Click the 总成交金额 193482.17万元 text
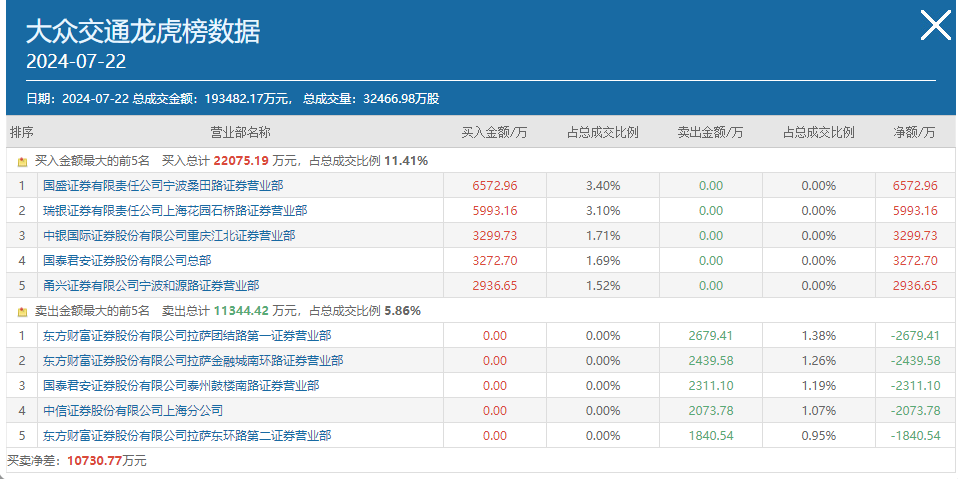This screenshot has width=958, height=479. coord(212,98)
